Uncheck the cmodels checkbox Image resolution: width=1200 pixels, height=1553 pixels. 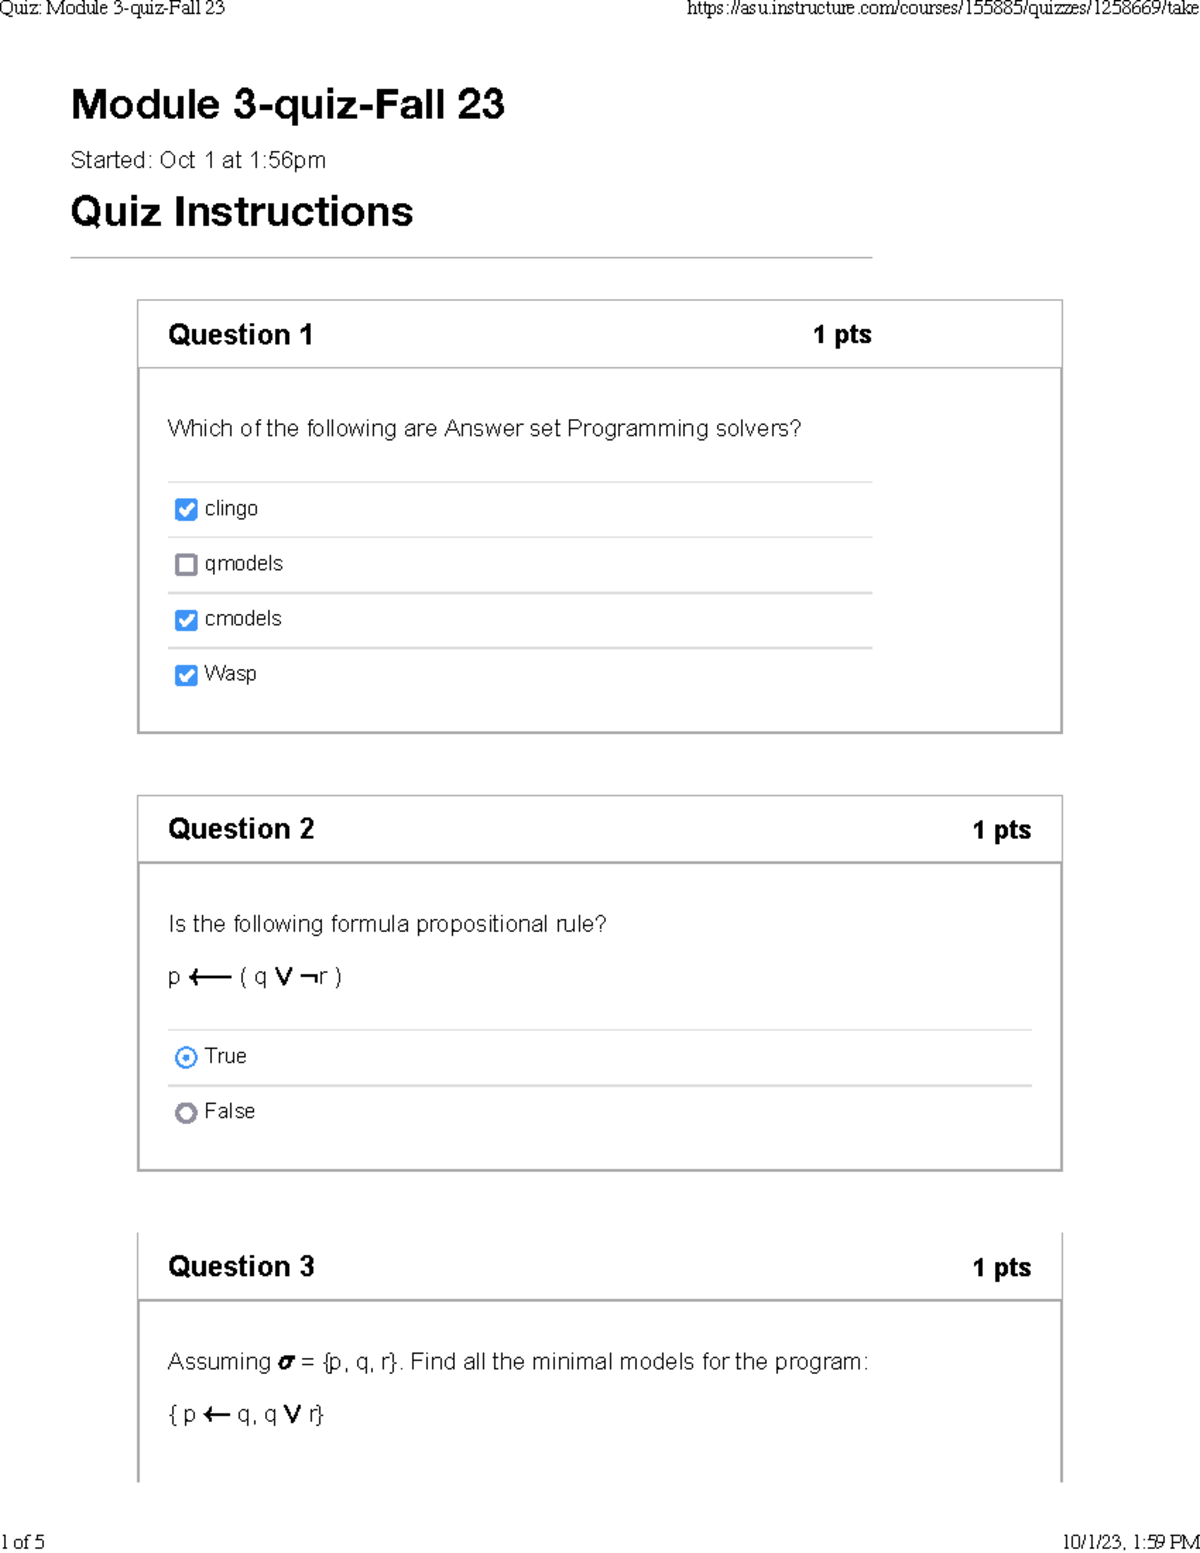click(x=186, y=620)
